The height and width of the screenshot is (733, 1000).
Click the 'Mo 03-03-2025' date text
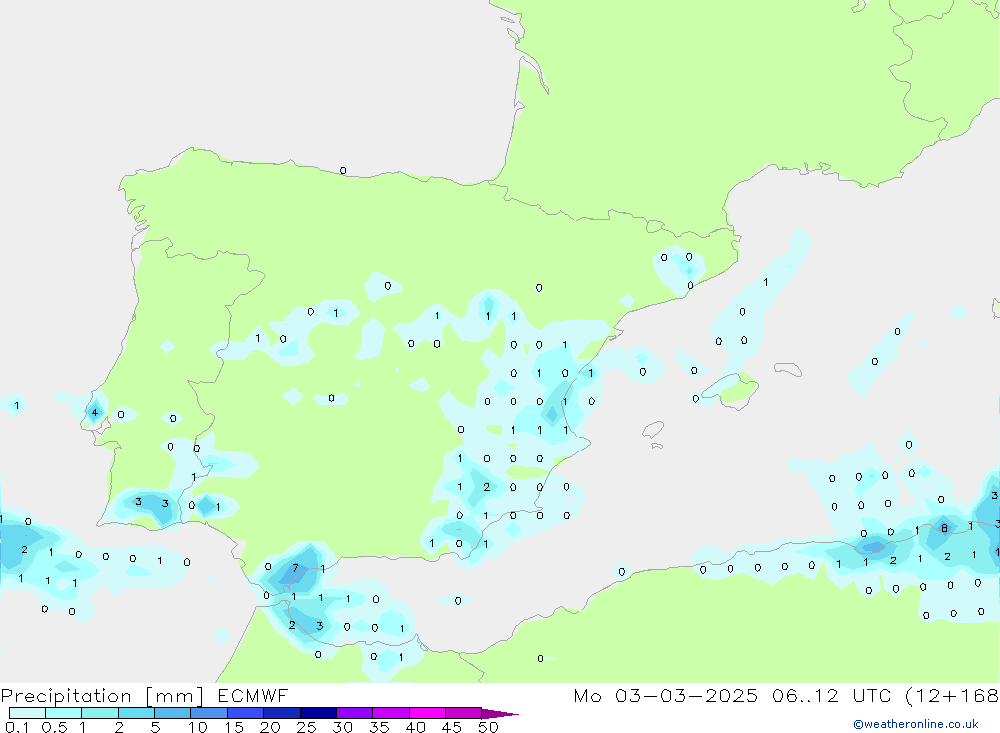[x=666, y=695]
